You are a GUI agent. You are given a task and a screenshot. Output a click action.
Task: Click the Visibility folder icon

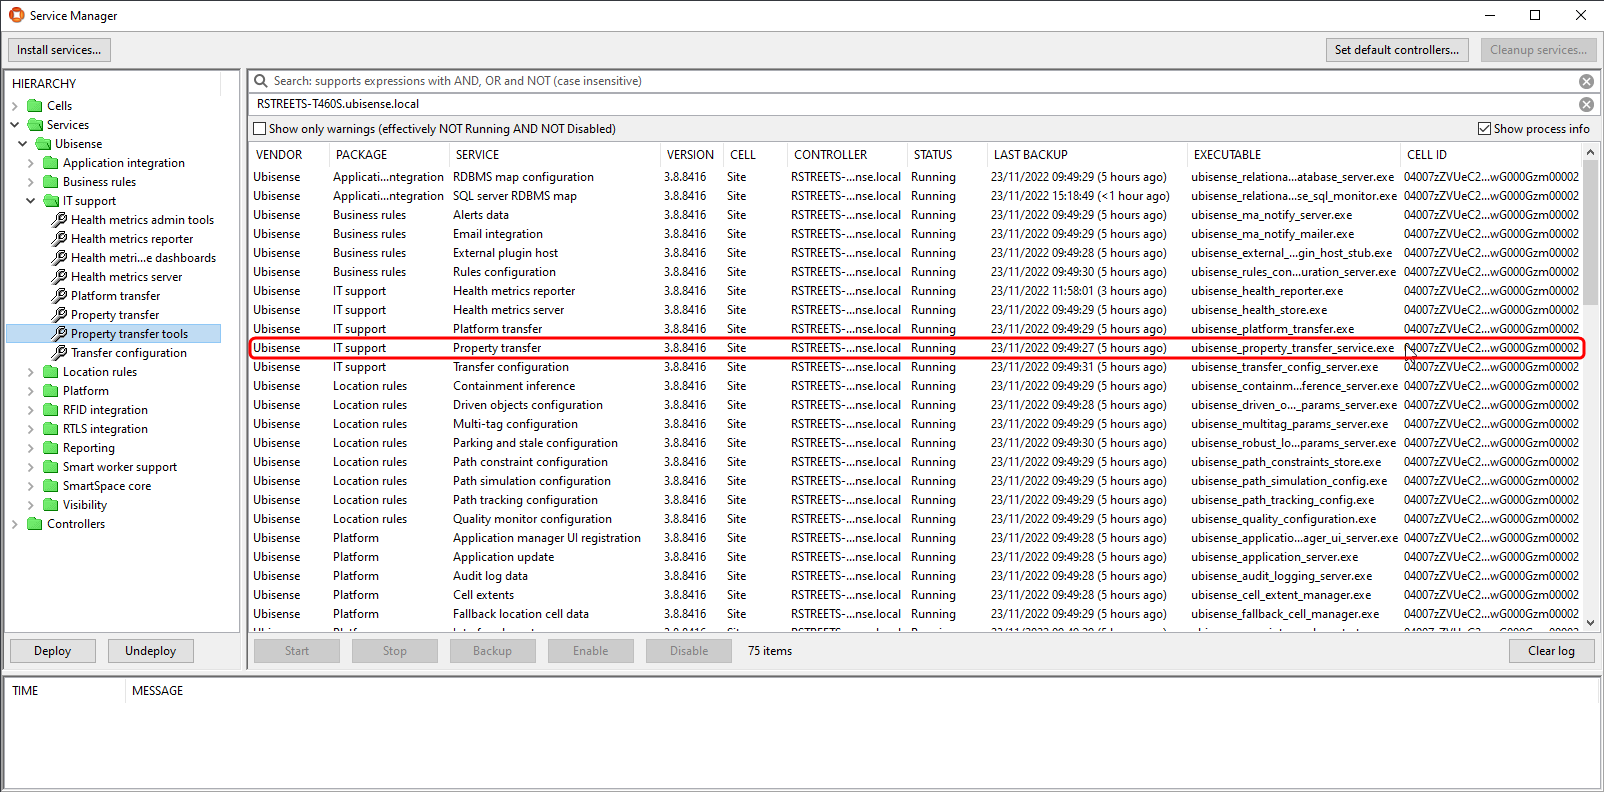(x=51, y=505)
